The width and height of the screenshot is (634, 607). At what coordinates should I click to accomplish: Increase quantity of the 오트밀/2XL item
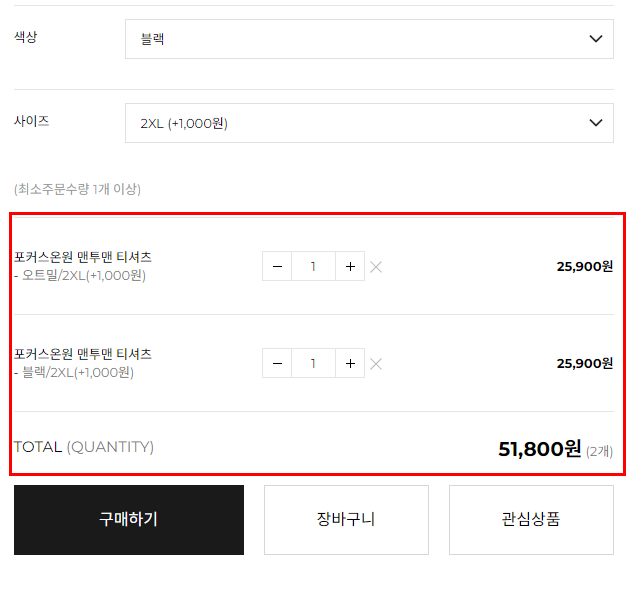(350, 266)
